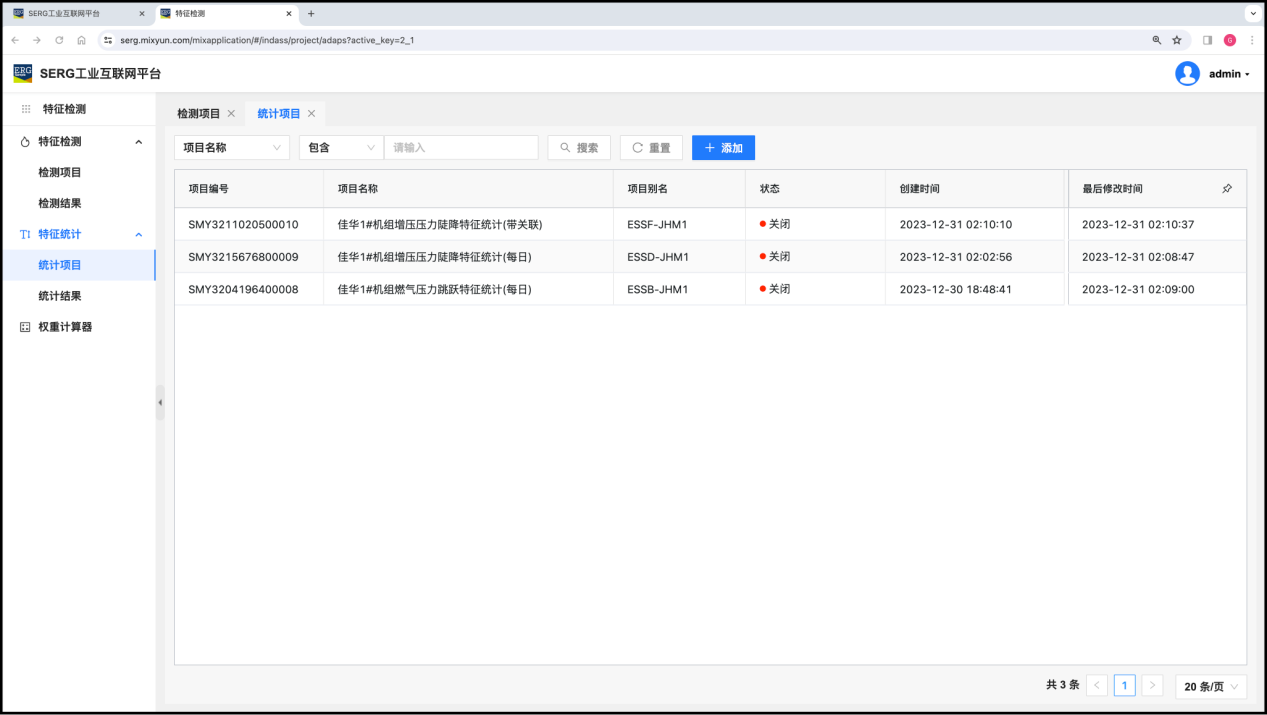Click the sidebar collapse handle arrow
This screenshot has width=1267, height=715.
(160, 402)
